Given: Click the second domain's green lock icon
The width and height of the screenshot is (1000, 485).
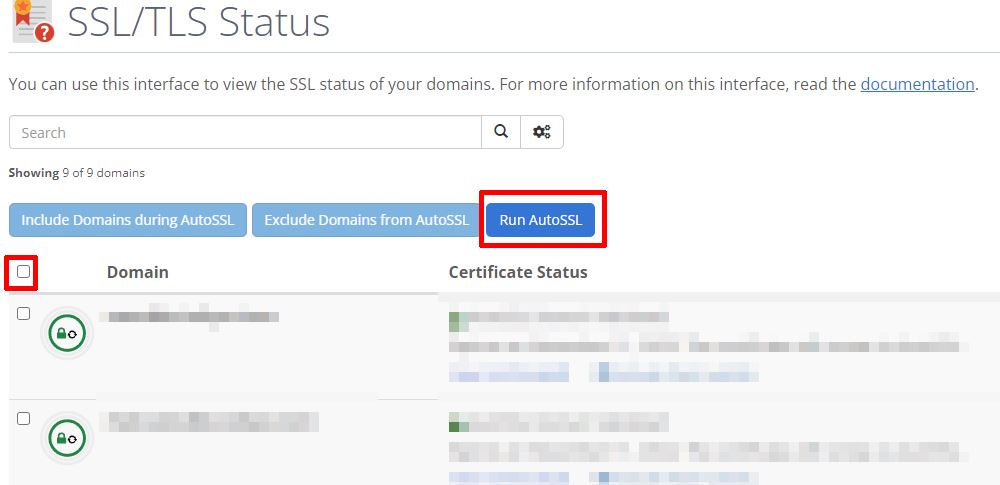Looking at the screenshot, I should pos(67,438).
